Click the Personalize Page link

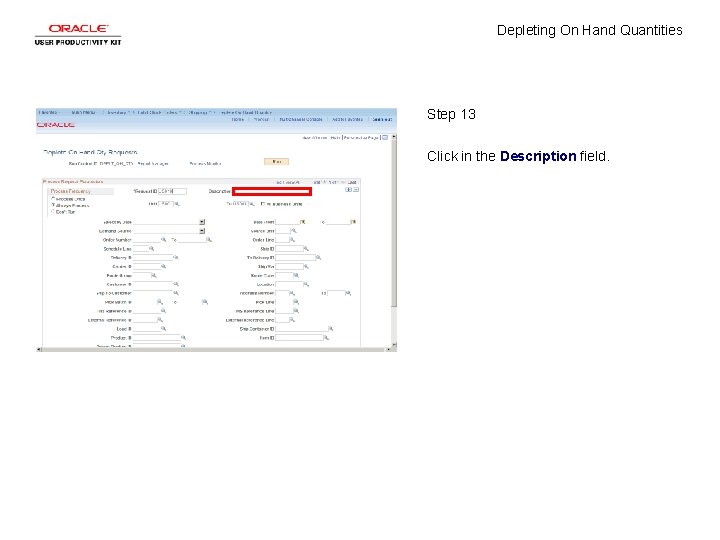tap(361, 138)
